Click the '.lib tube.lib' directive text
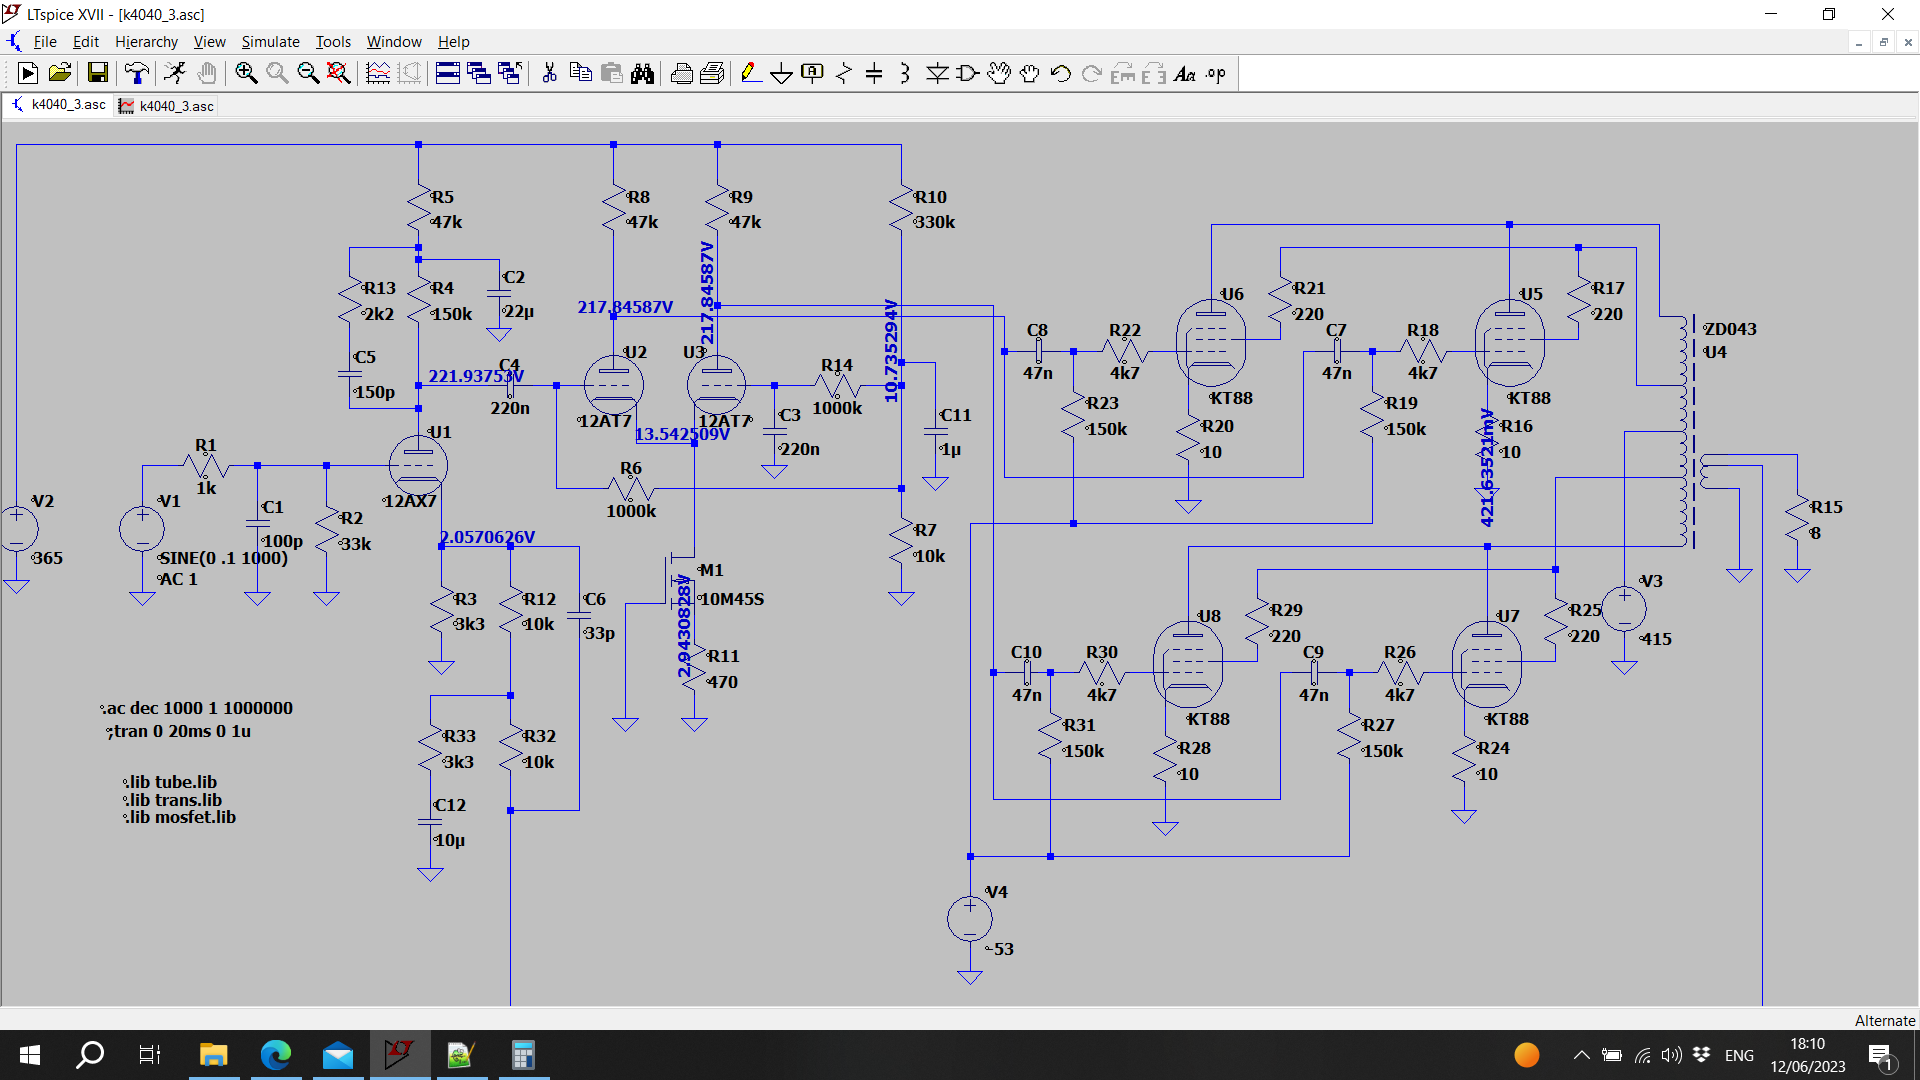 click(x=170, y=782)
